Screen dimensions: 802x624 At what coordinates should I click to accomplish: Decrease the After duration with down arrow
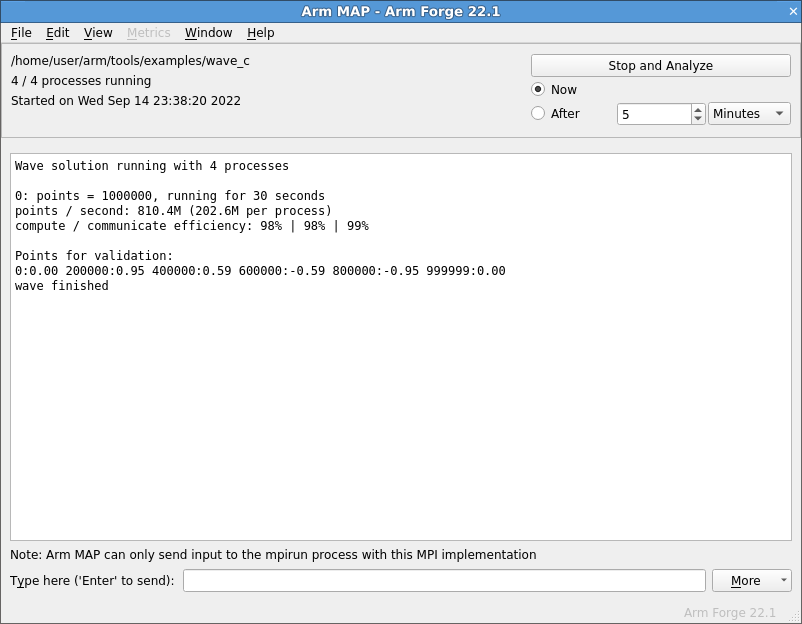click(698, 119)
